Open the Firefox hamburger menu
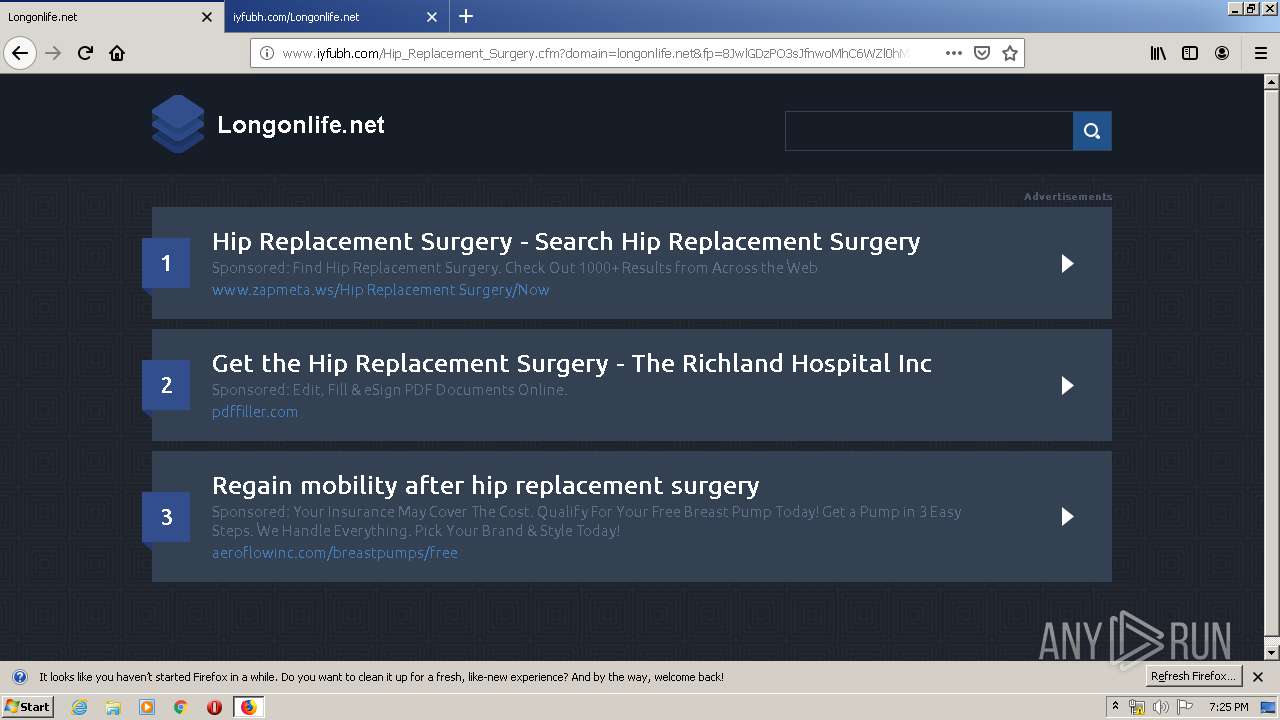 [1260, 53]
